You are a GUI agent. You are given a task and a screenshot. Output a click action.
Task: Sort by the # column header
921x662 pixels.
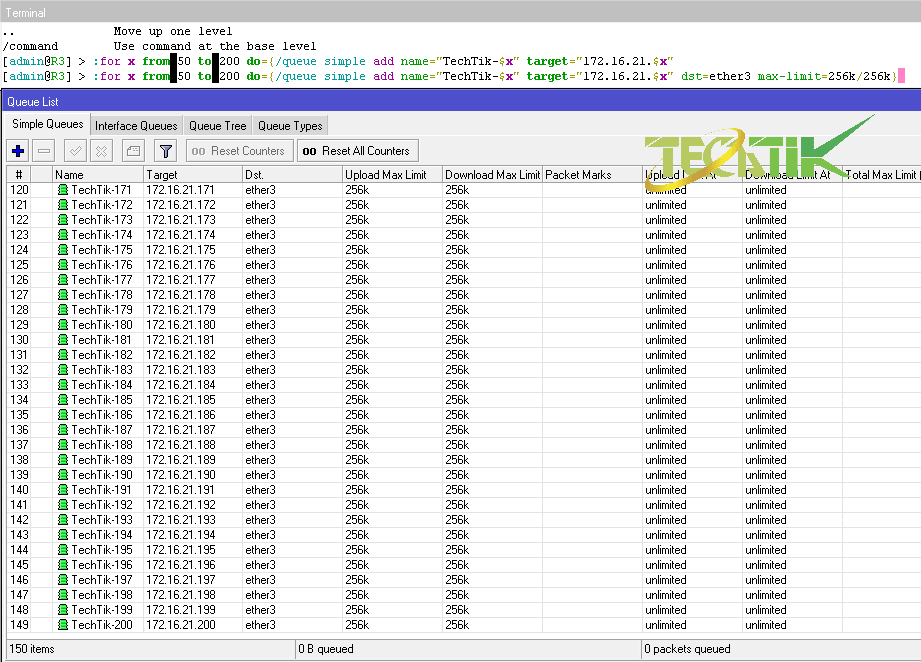click(x=19, y=174)
